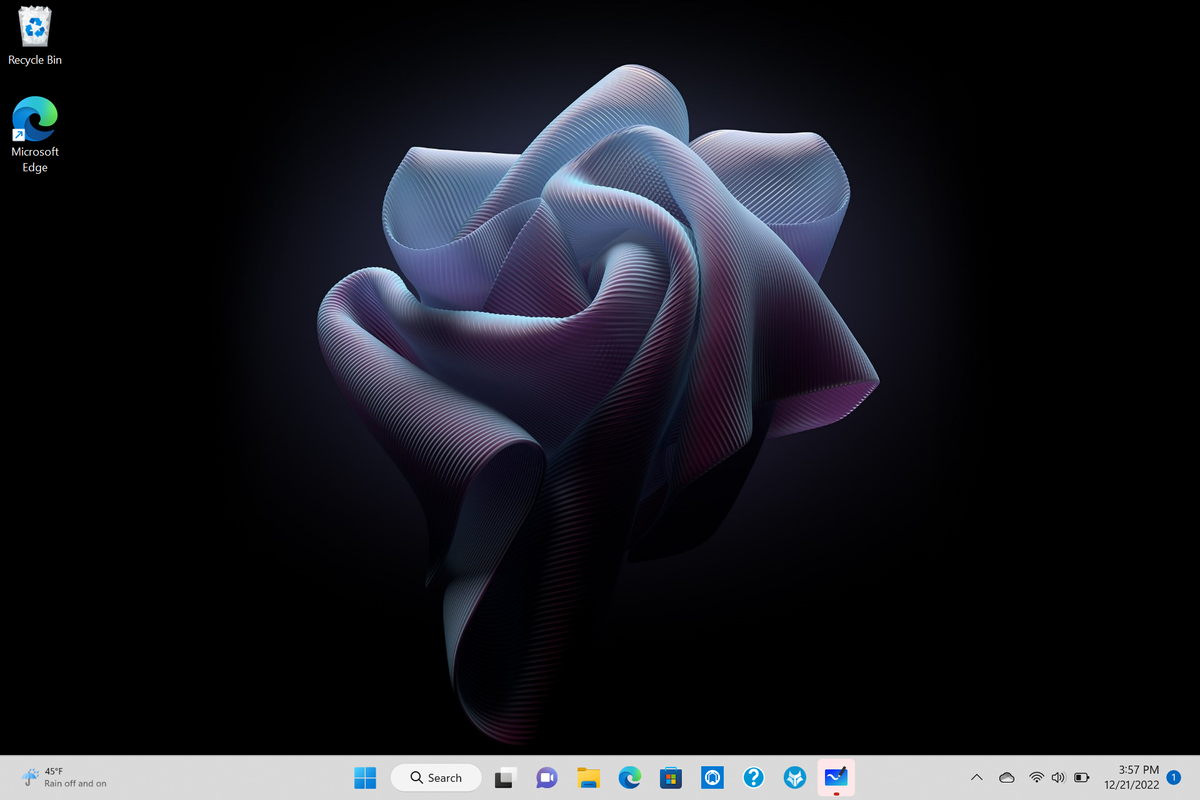Open the shield icon app on the taskbar
Screen dimensions: 1200x800
pyautogui.click(x=794, y=777)
